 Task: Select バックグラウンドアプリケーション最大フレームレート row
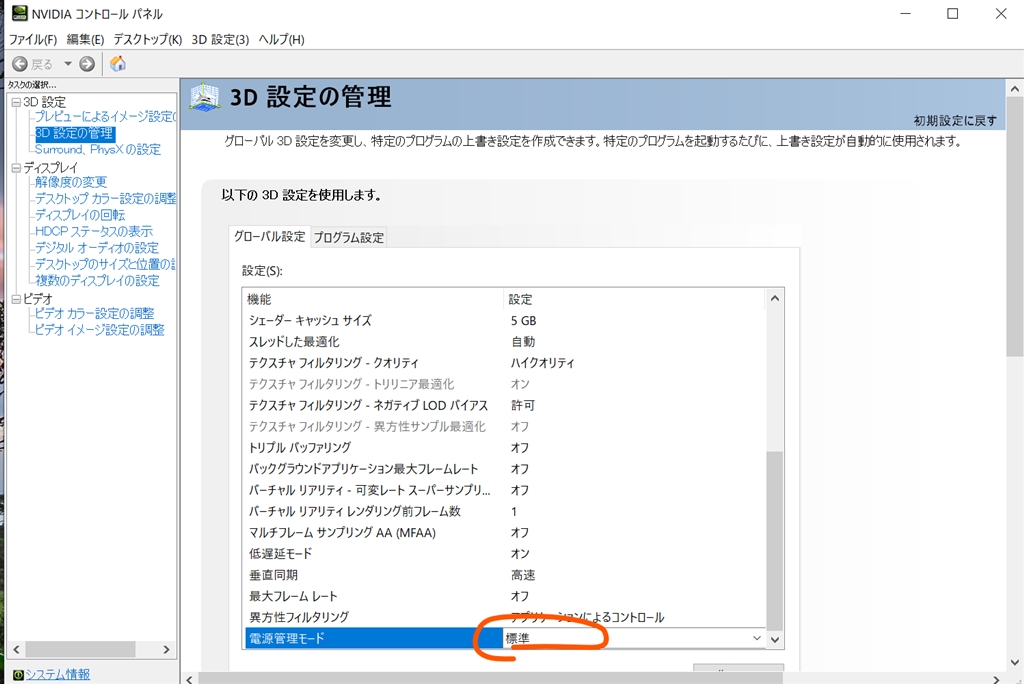pos(504,469)
